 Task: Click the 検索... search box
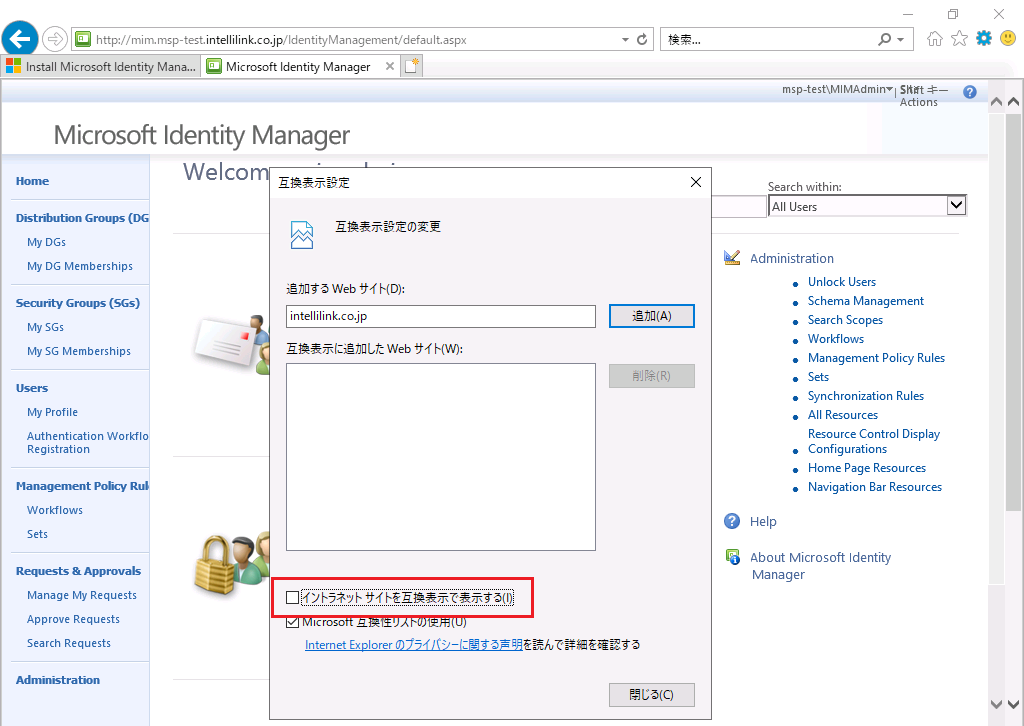pos(771,40)
